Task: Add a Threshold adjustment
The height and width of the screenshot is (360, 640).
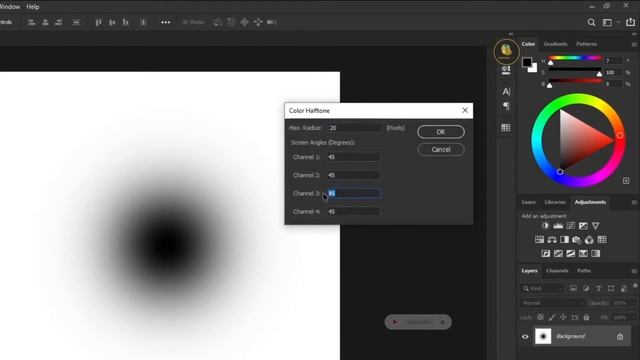Action: [x=571, y=253]
